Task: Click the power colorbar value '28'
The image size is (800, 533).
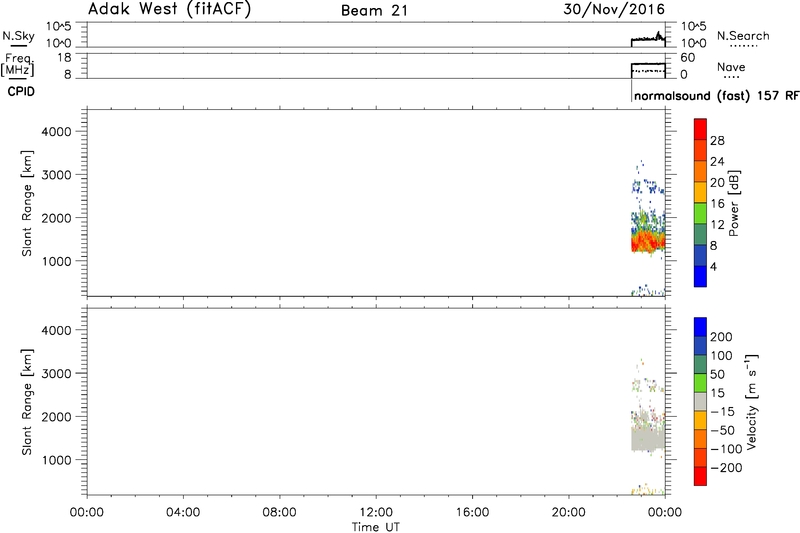Action: point(717,141)
